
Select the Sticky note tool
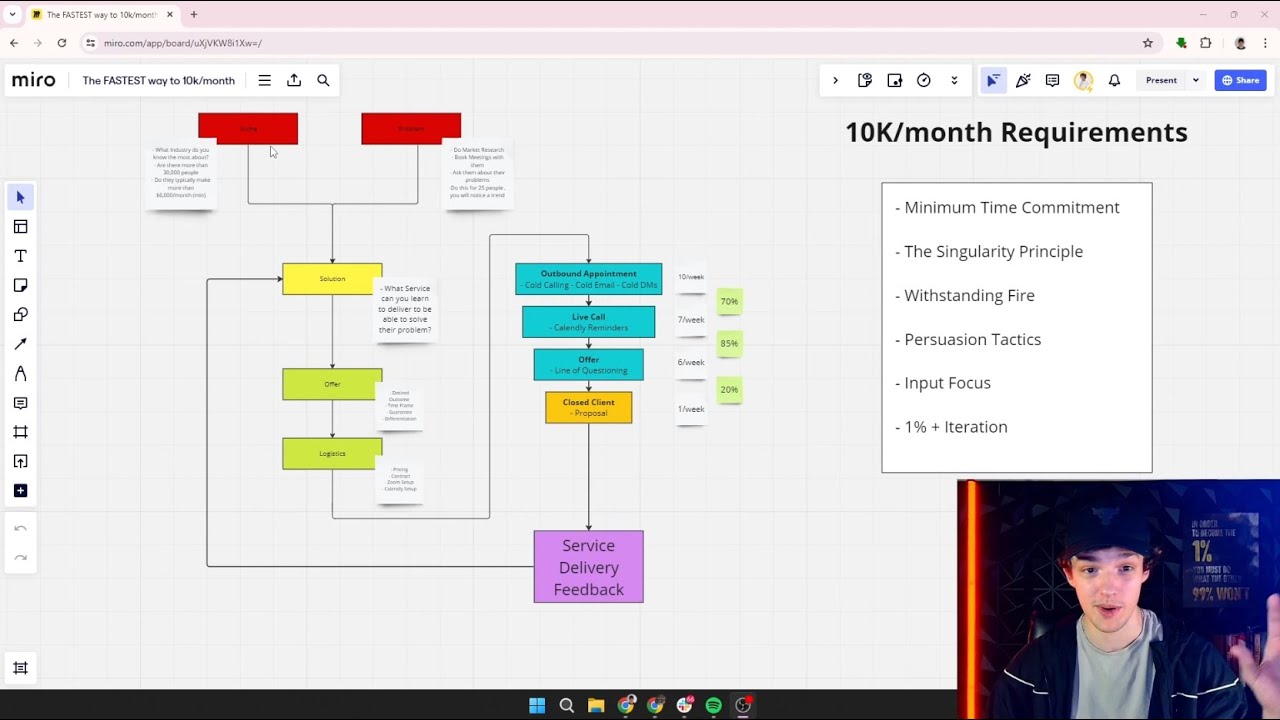[x=20, y=285]
